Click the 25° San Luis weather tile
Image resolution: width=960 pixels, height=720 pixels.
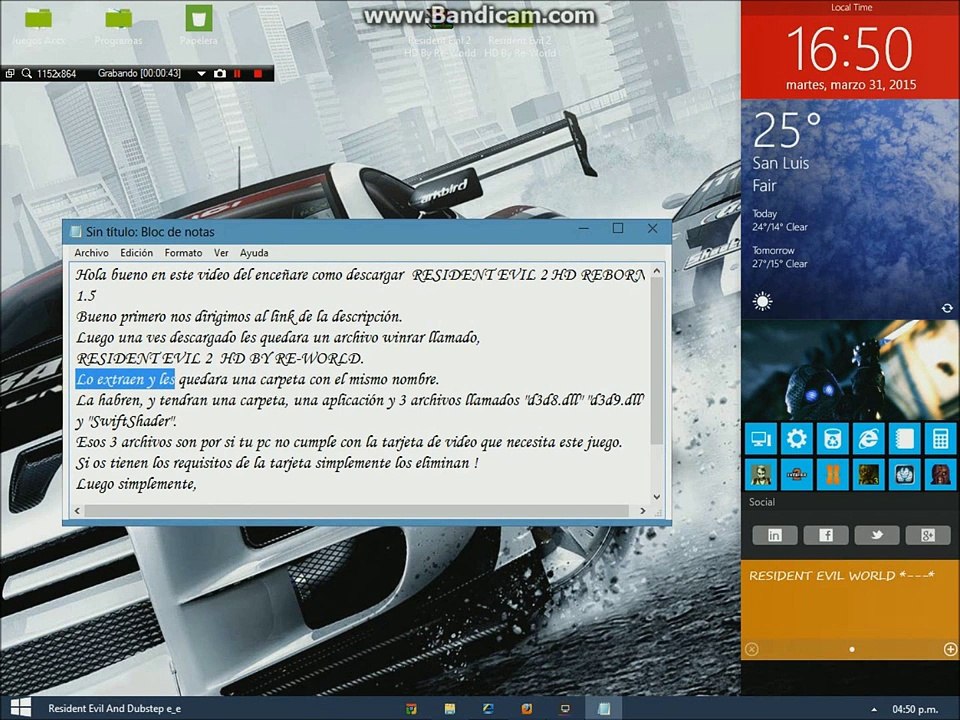coord(850,209)
